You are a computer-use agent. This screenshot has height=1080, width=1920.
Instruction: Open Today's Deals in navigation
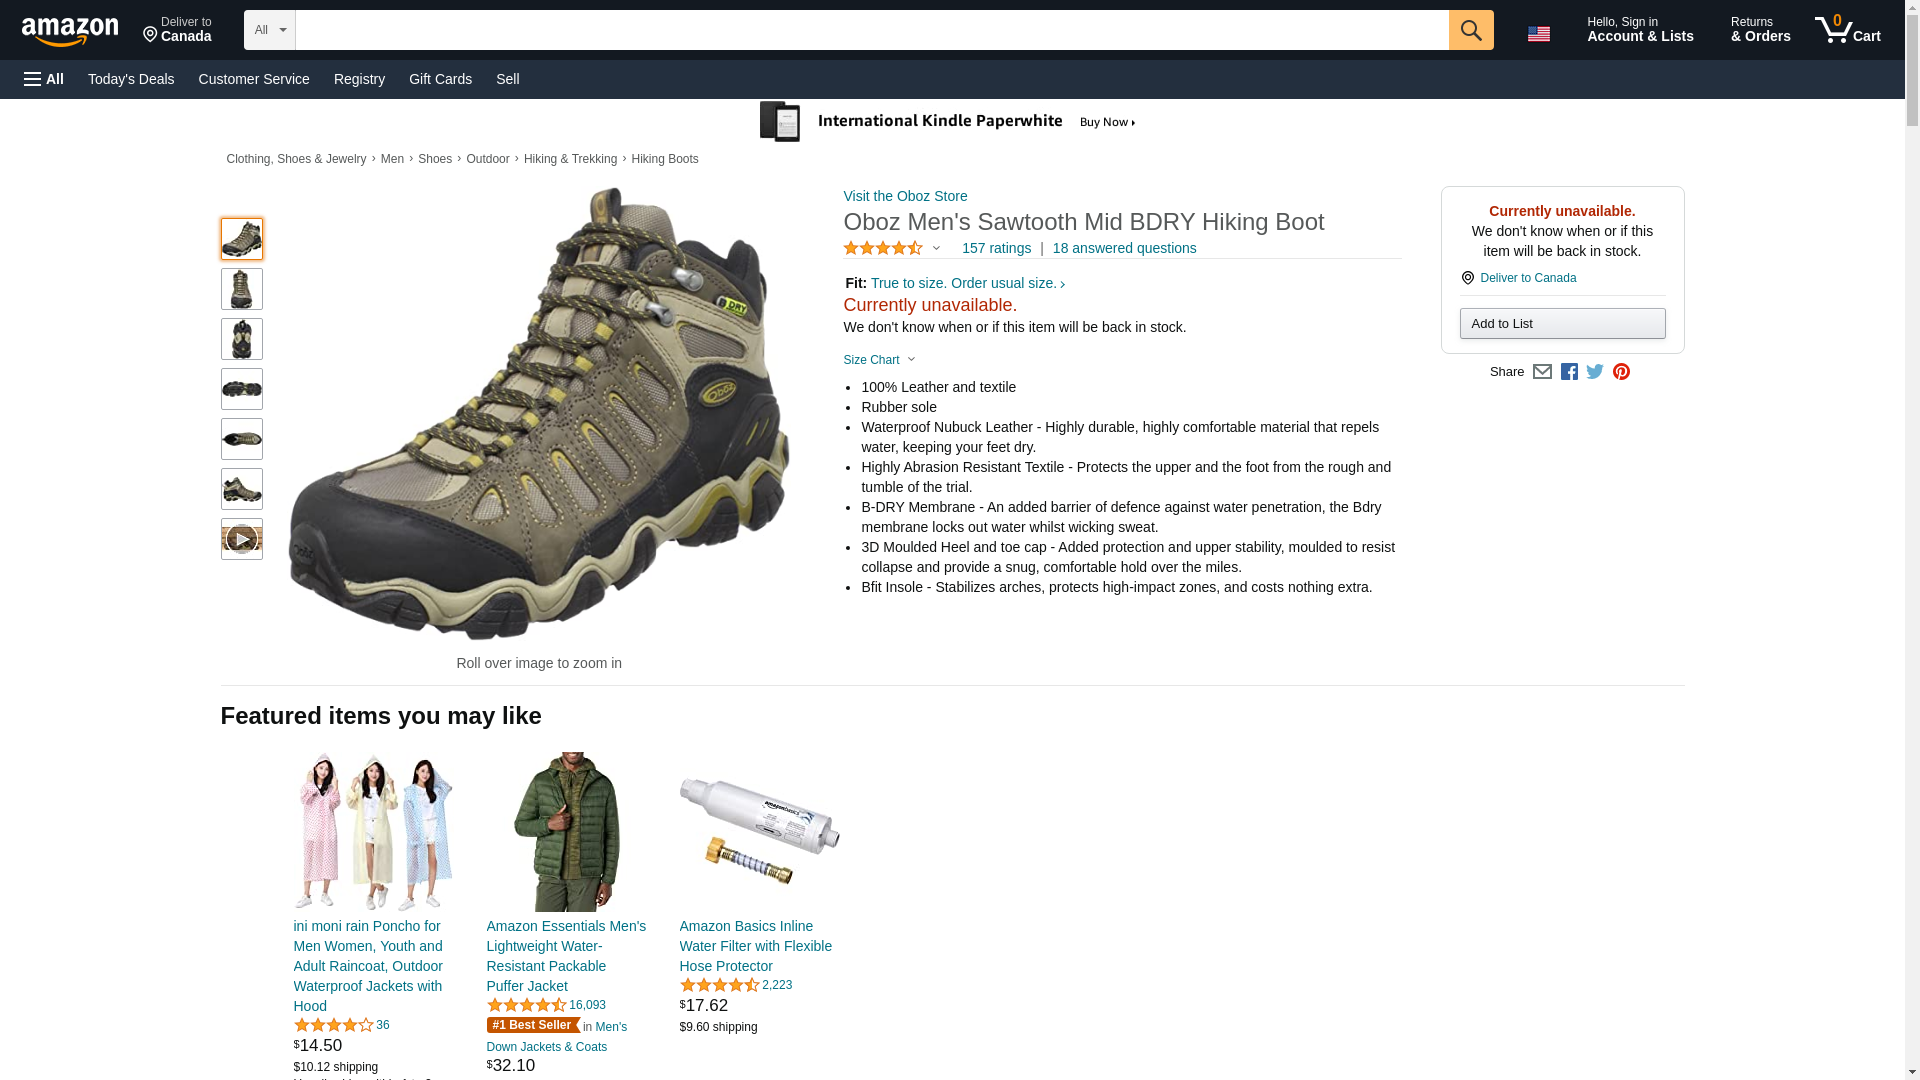click(x=131, y=79)
